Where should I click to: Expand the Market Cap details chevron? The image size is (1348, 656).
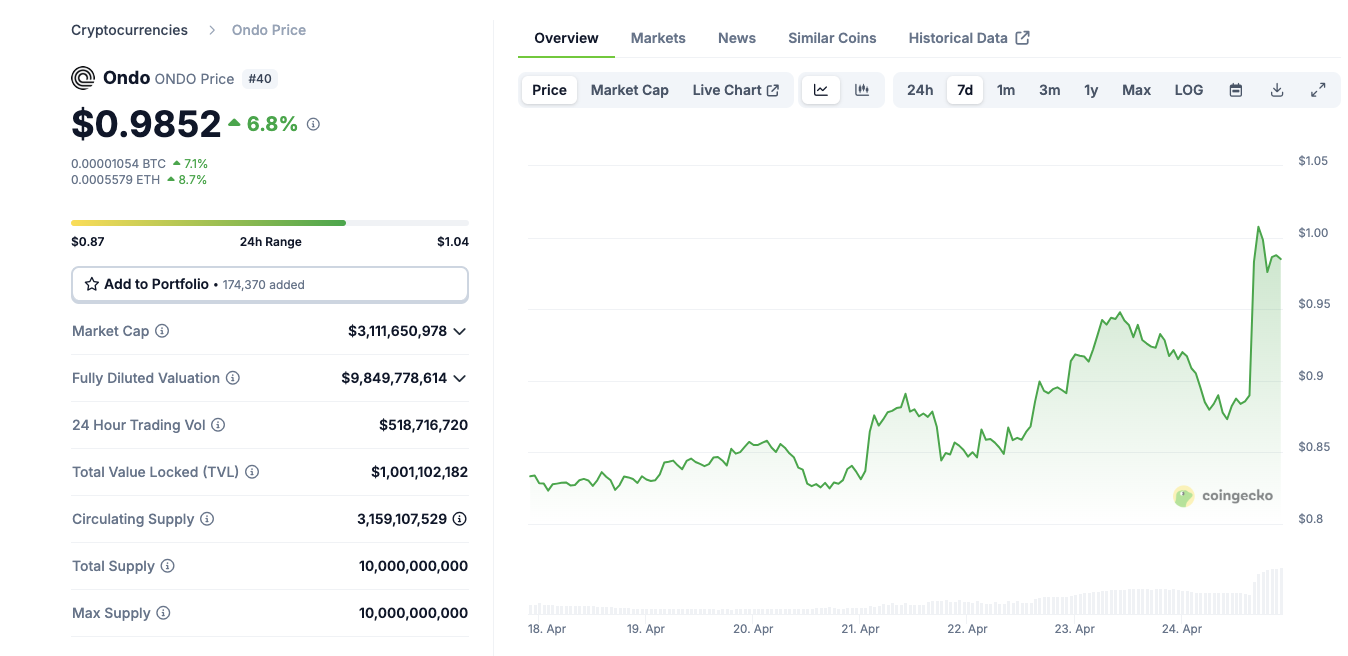pos(461,330)
